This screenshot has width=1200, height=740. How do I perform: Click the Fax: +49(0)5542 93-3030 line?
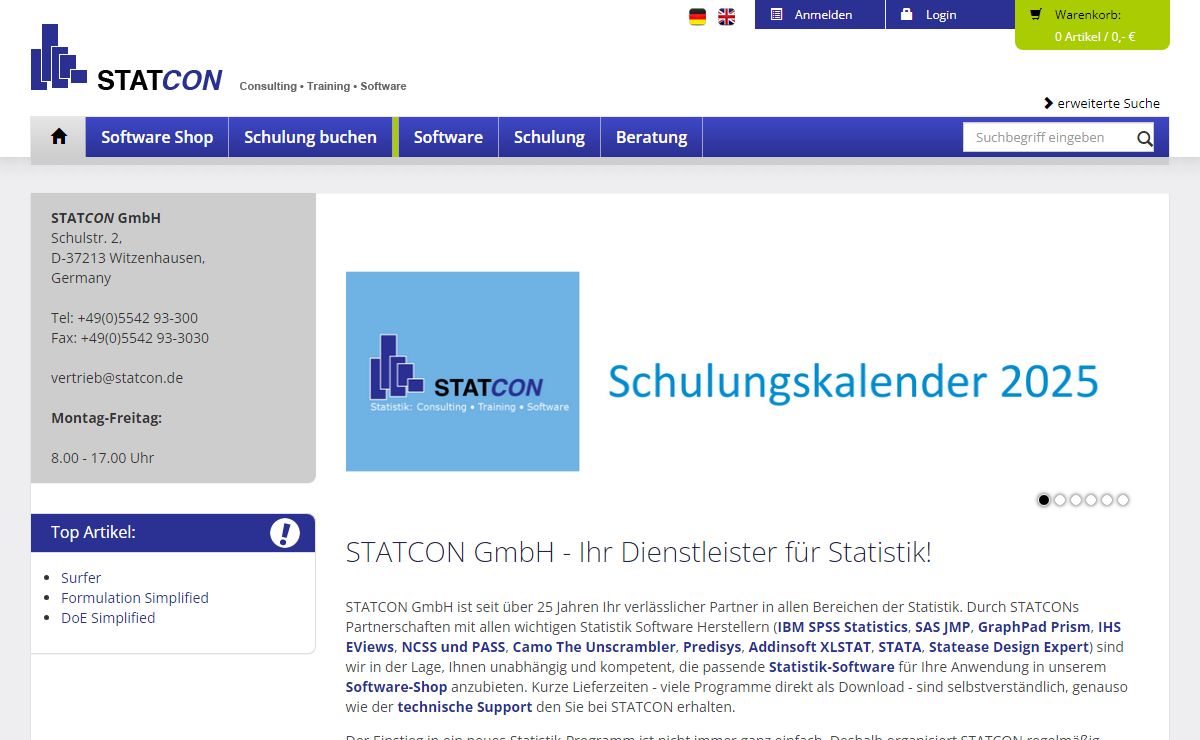click(x=130, y=338)
